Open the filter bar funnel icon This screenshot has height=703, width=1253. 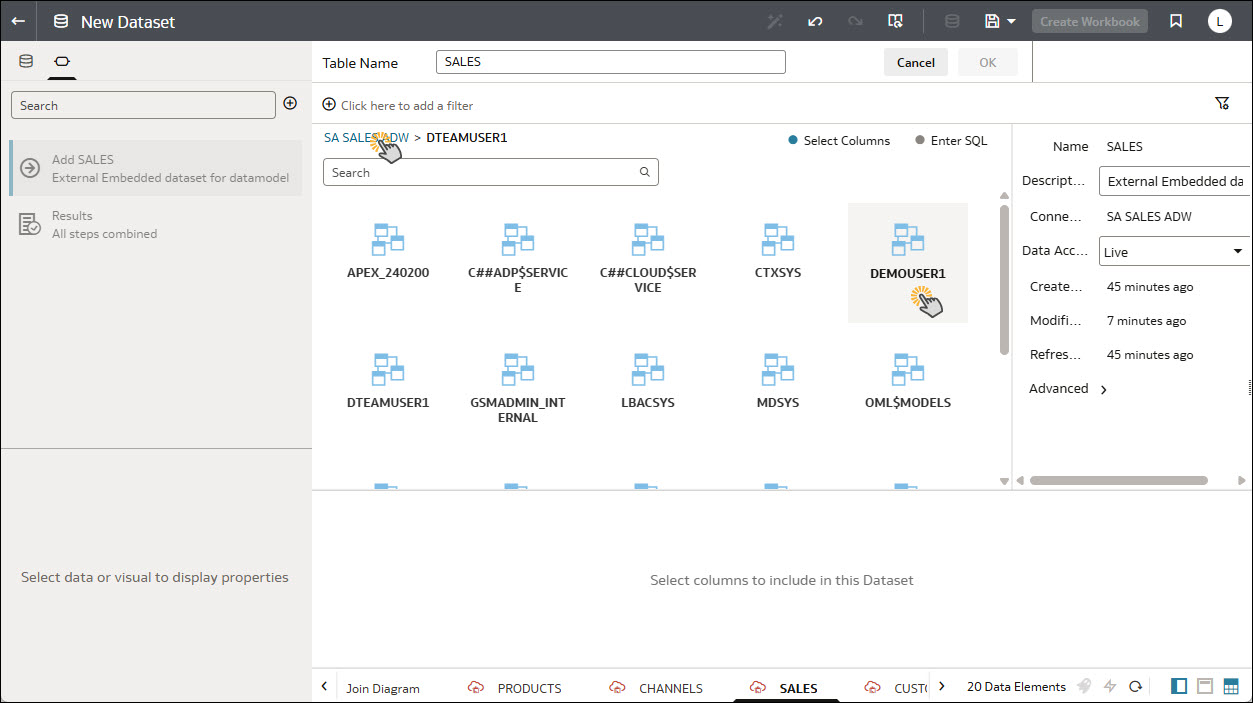(1221, 103)
